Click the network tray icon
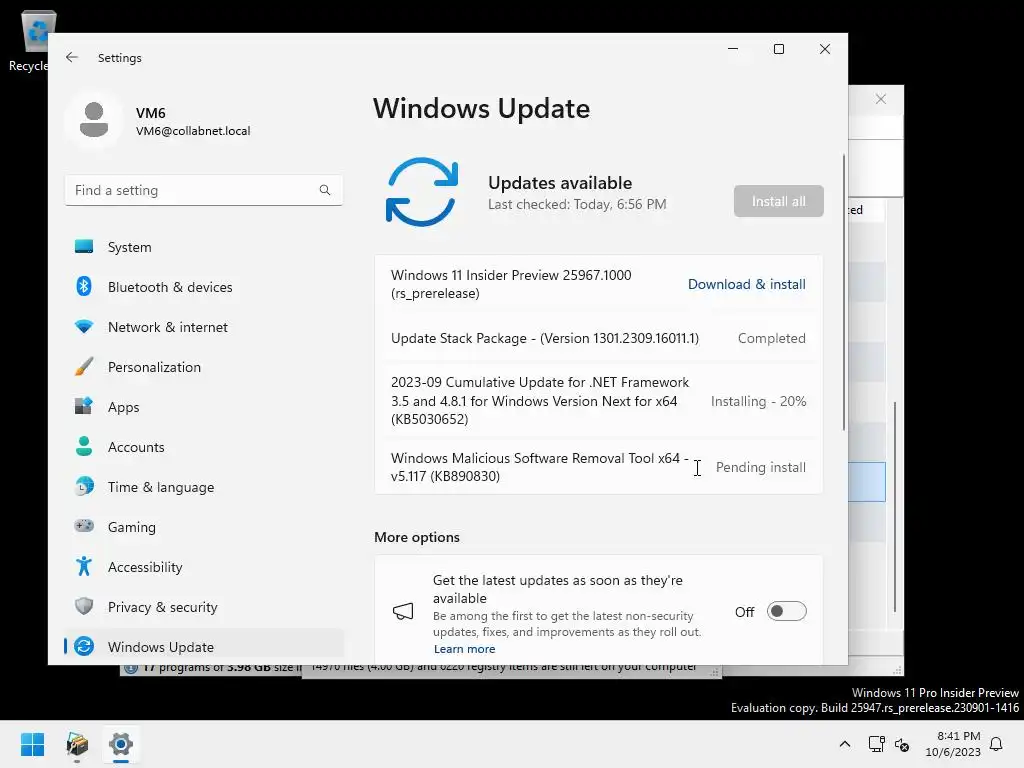The height and width of the screenshot is (768, 1024). click(876, 744)
